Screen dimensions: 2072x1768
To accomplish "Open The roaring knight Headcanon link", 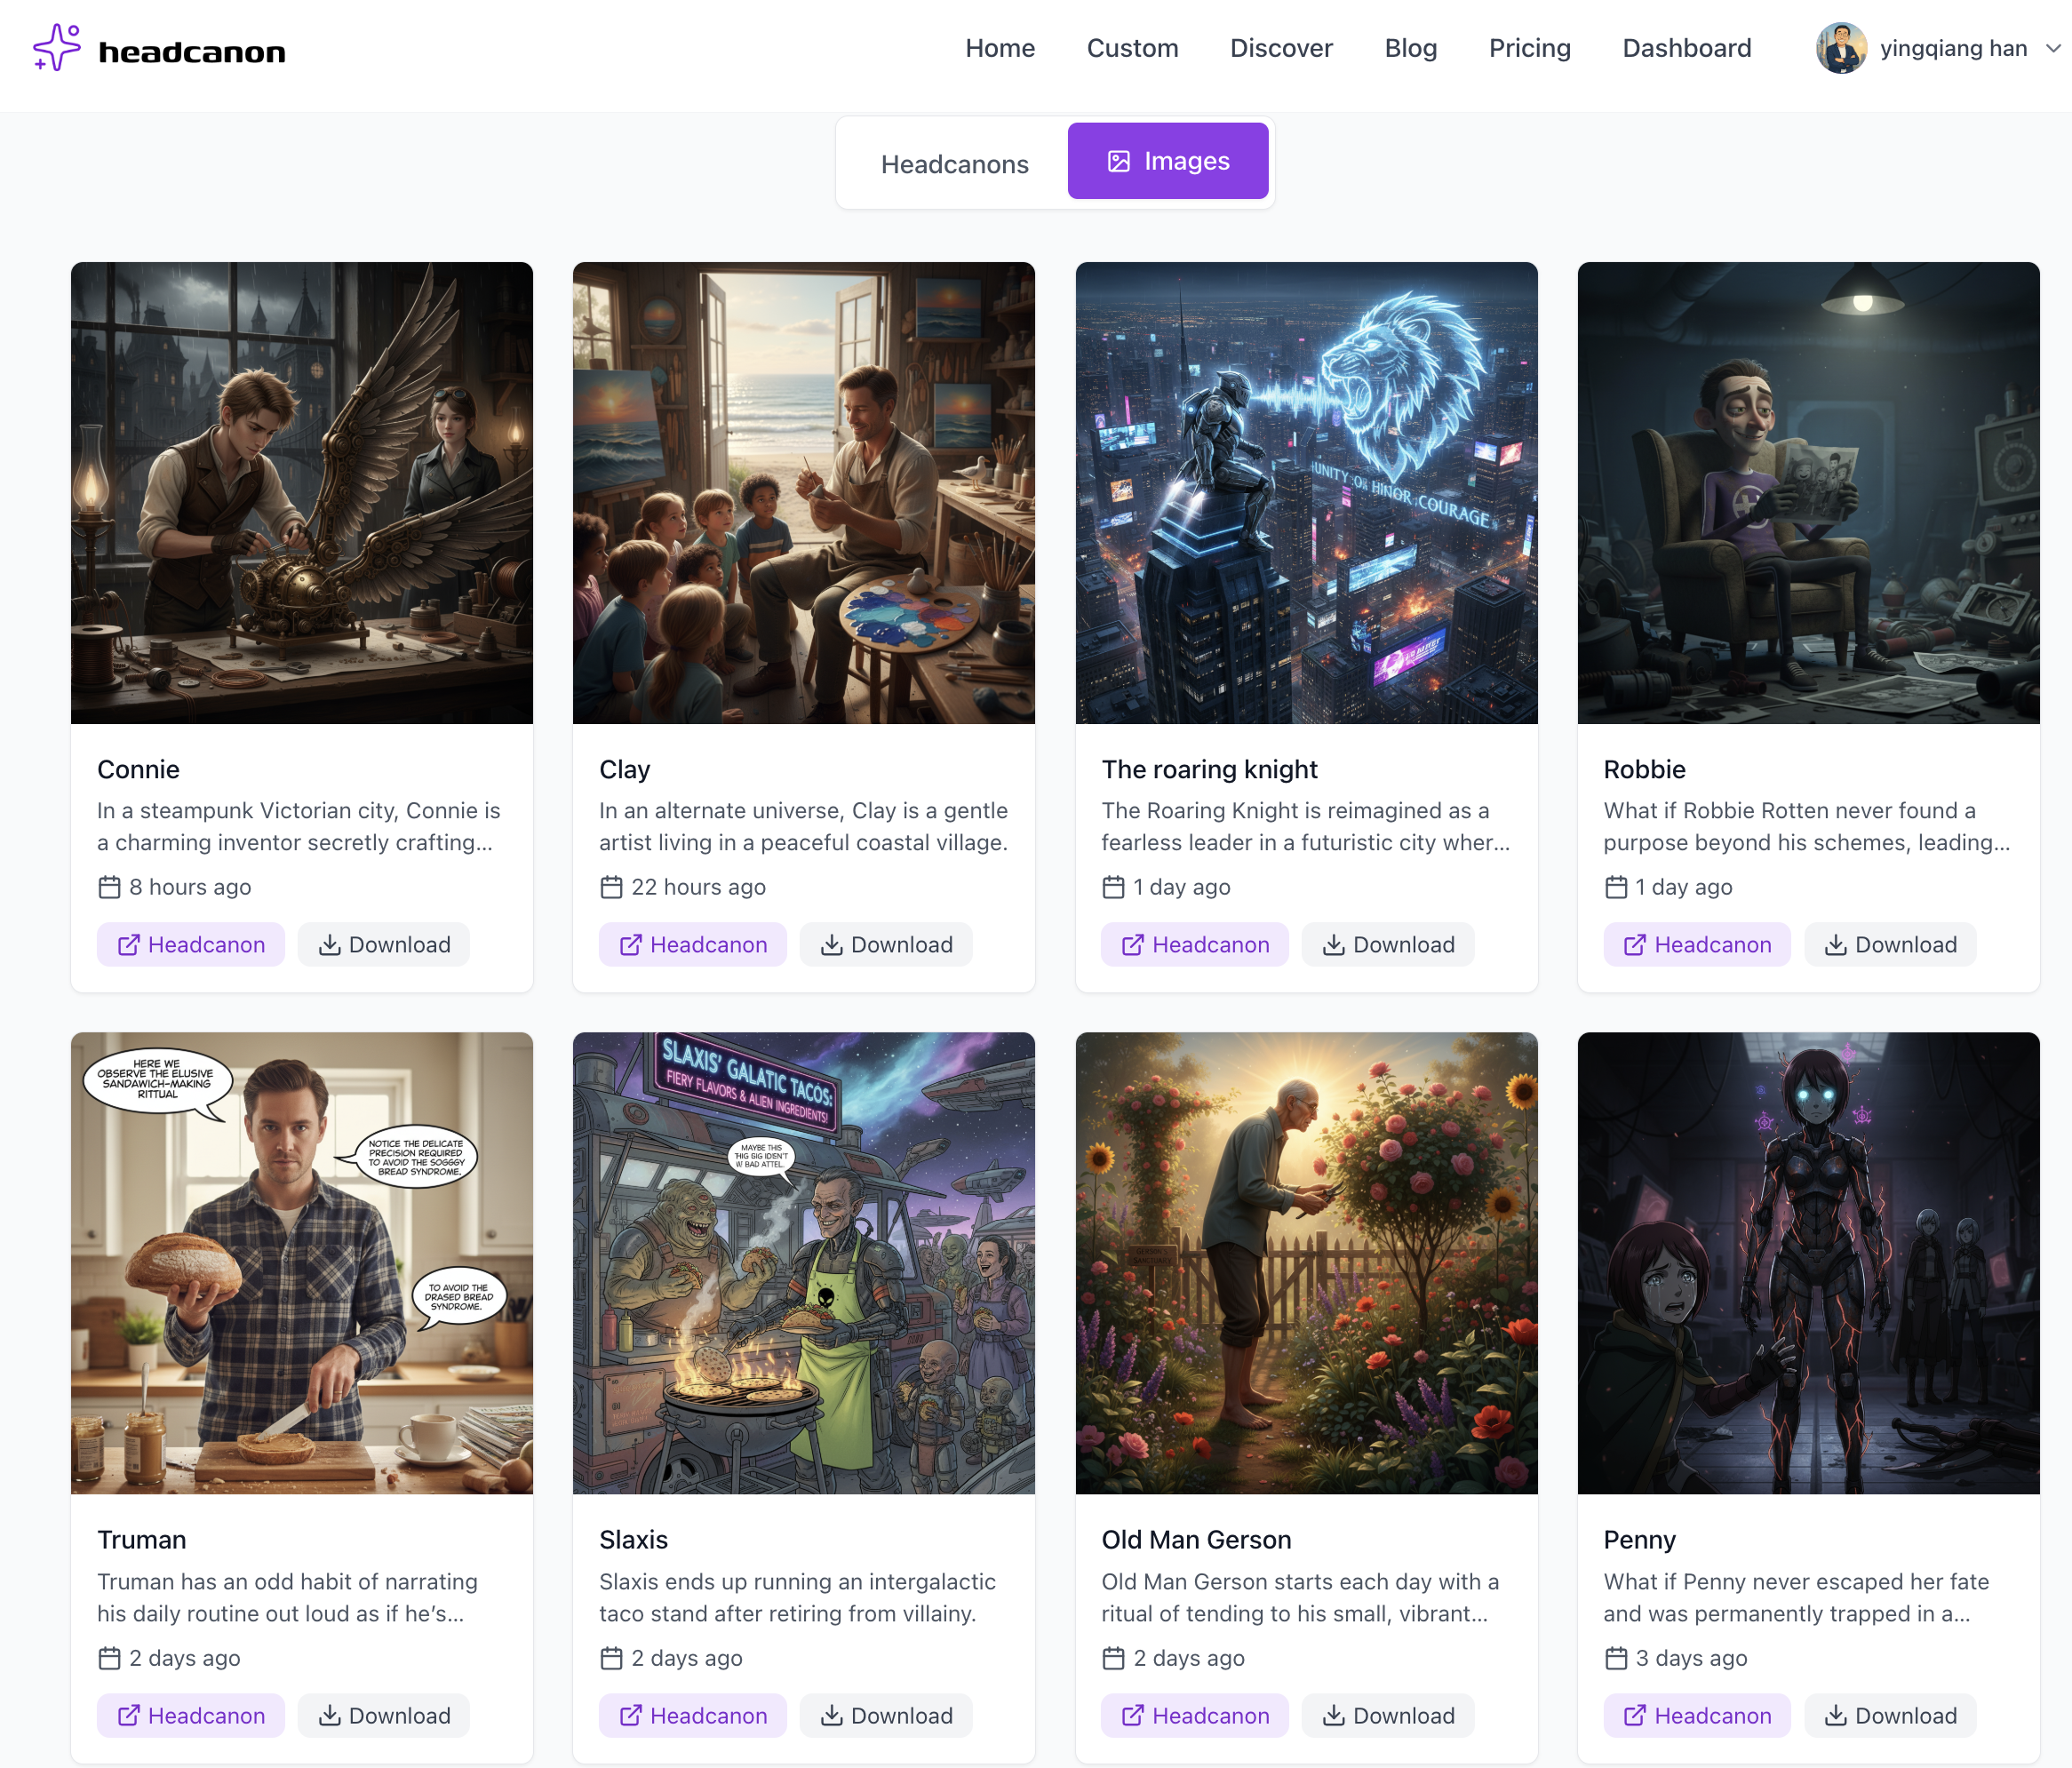I will pyautogui.click(x=1195, y=944).
